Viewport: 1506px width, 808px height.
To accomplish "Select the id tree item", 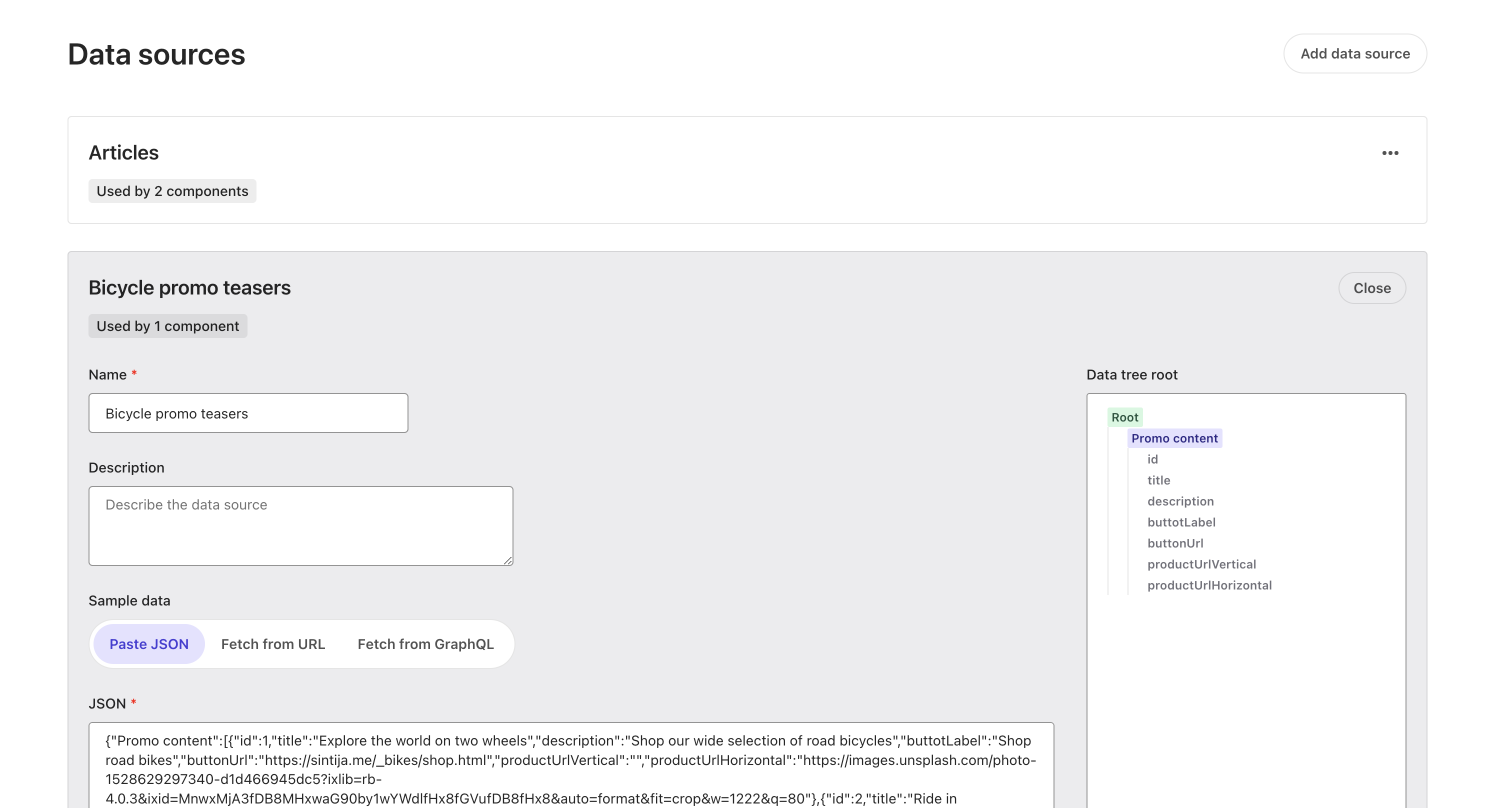I will (1153, 459).
